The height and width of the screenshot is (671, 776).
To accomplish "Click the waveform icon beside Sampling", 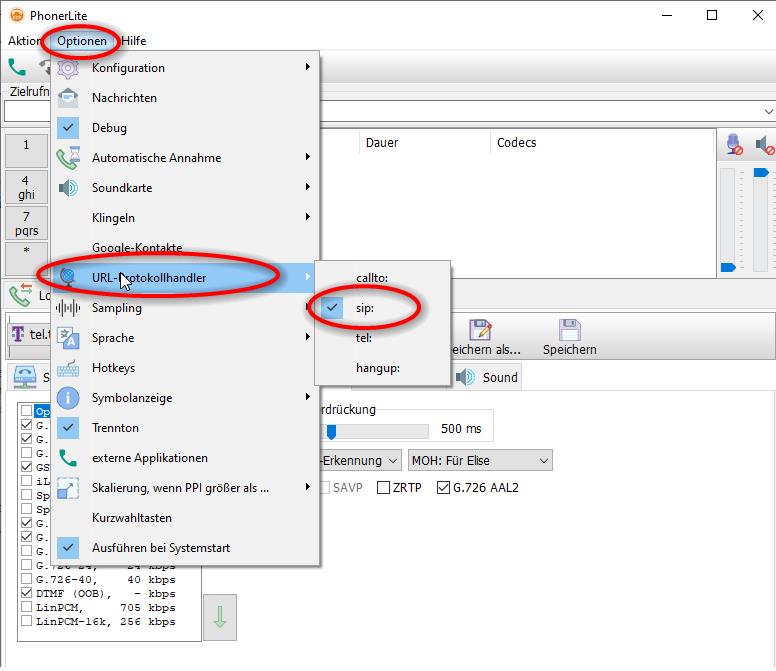I will click(68, 308).
